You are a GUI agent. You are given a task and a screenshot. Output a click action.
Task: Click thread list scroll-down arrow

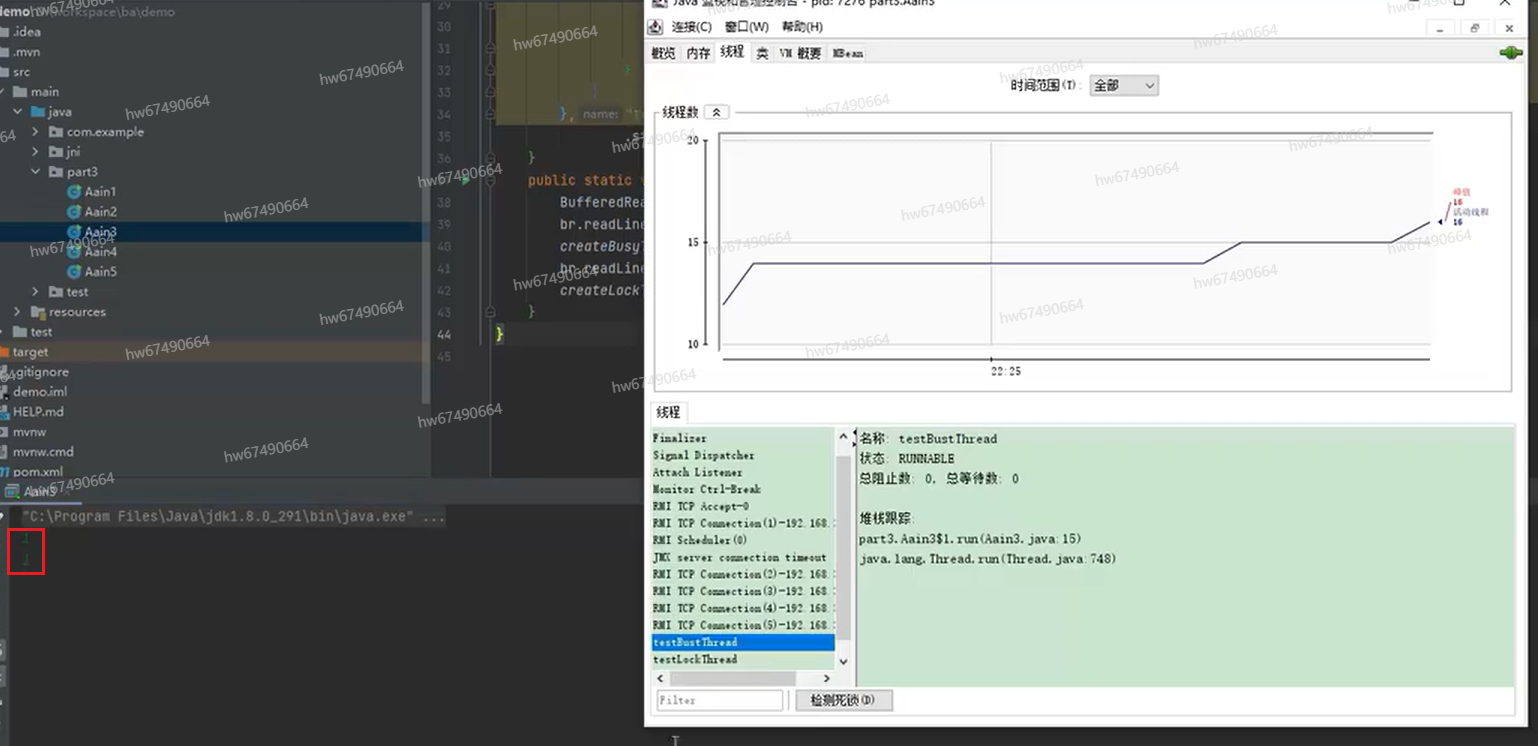tap(842, 661)
